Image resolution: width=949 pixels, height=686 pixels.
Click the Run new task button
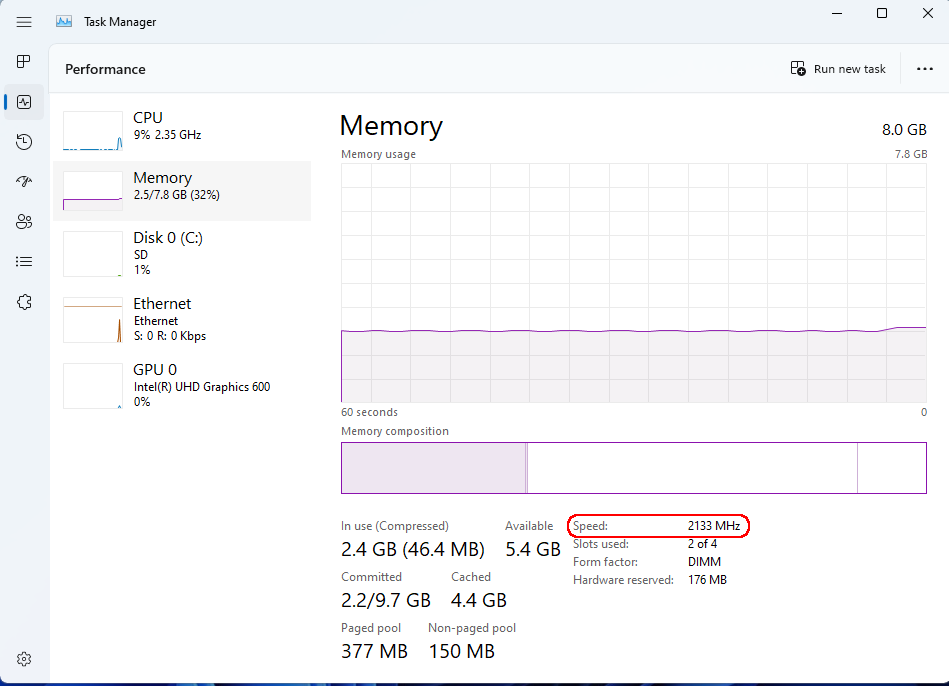point(838,68)
